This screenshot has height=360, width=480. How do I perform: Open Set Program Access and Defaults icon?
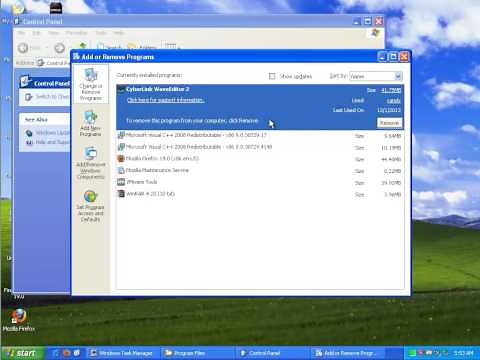(x=90, y=206)
